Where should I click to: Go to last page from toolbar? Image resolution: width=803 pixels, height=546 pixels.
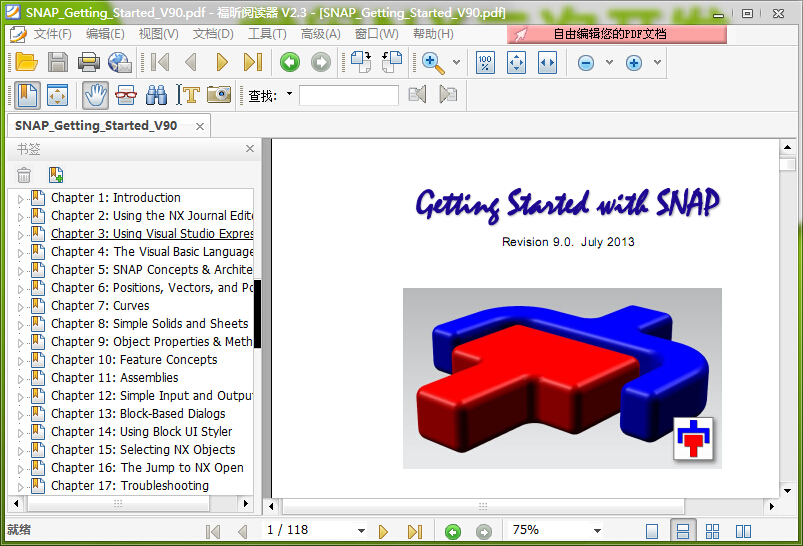tap(253, 62)
